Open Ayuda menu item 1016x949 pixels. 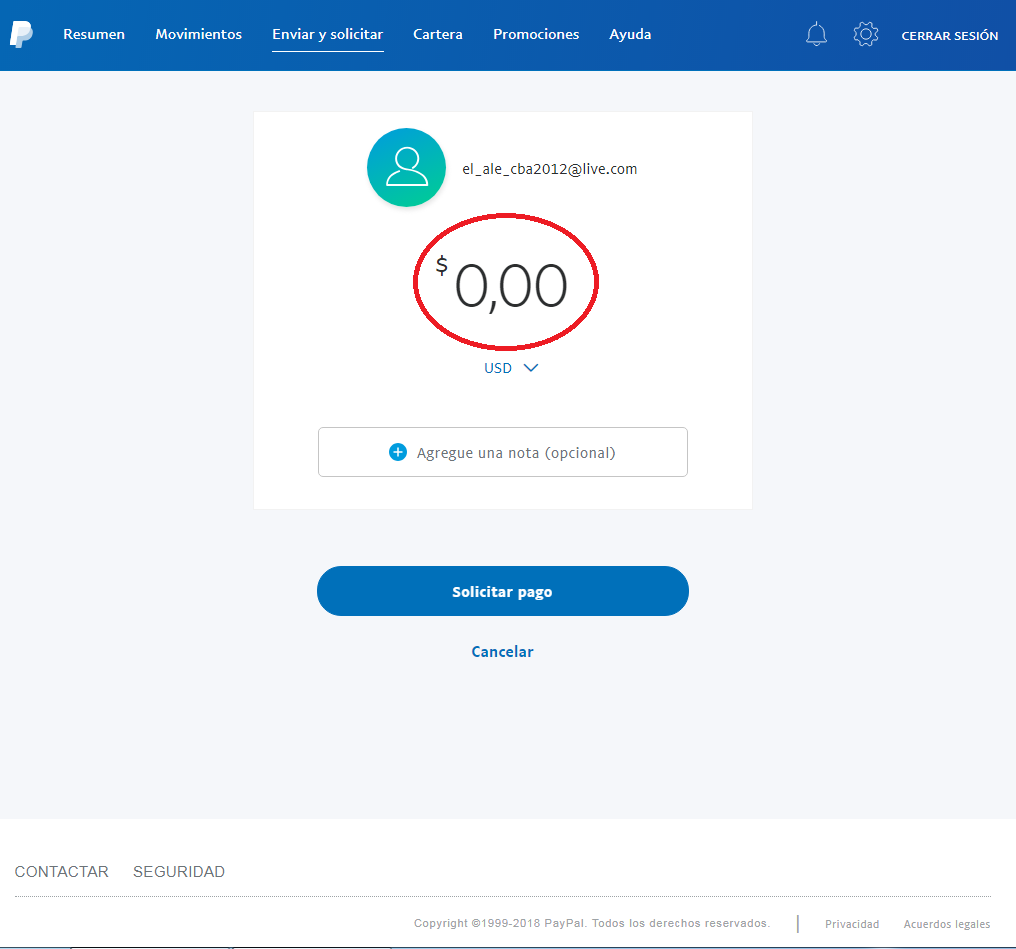[x=630, y=34]
